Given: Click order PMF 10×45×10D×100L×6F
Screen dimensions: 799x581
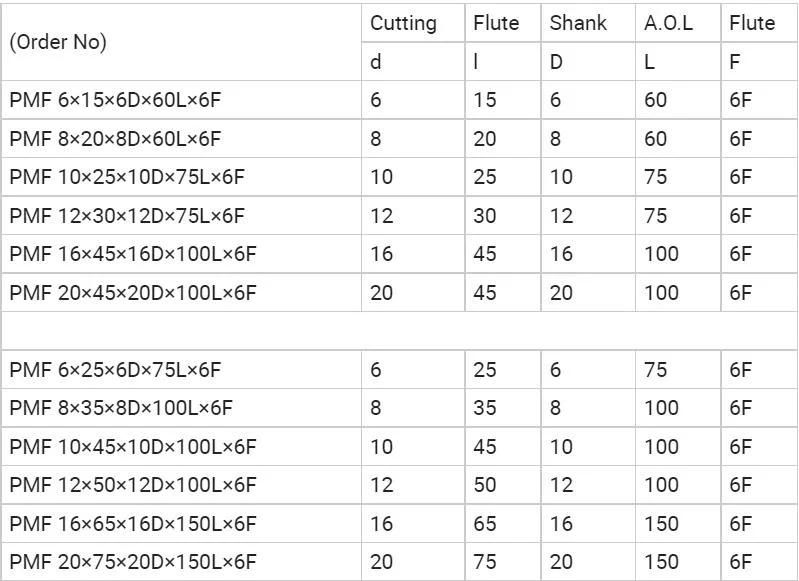Looking at the screenshot, I should pyautogui.click(x=132, y=447).
